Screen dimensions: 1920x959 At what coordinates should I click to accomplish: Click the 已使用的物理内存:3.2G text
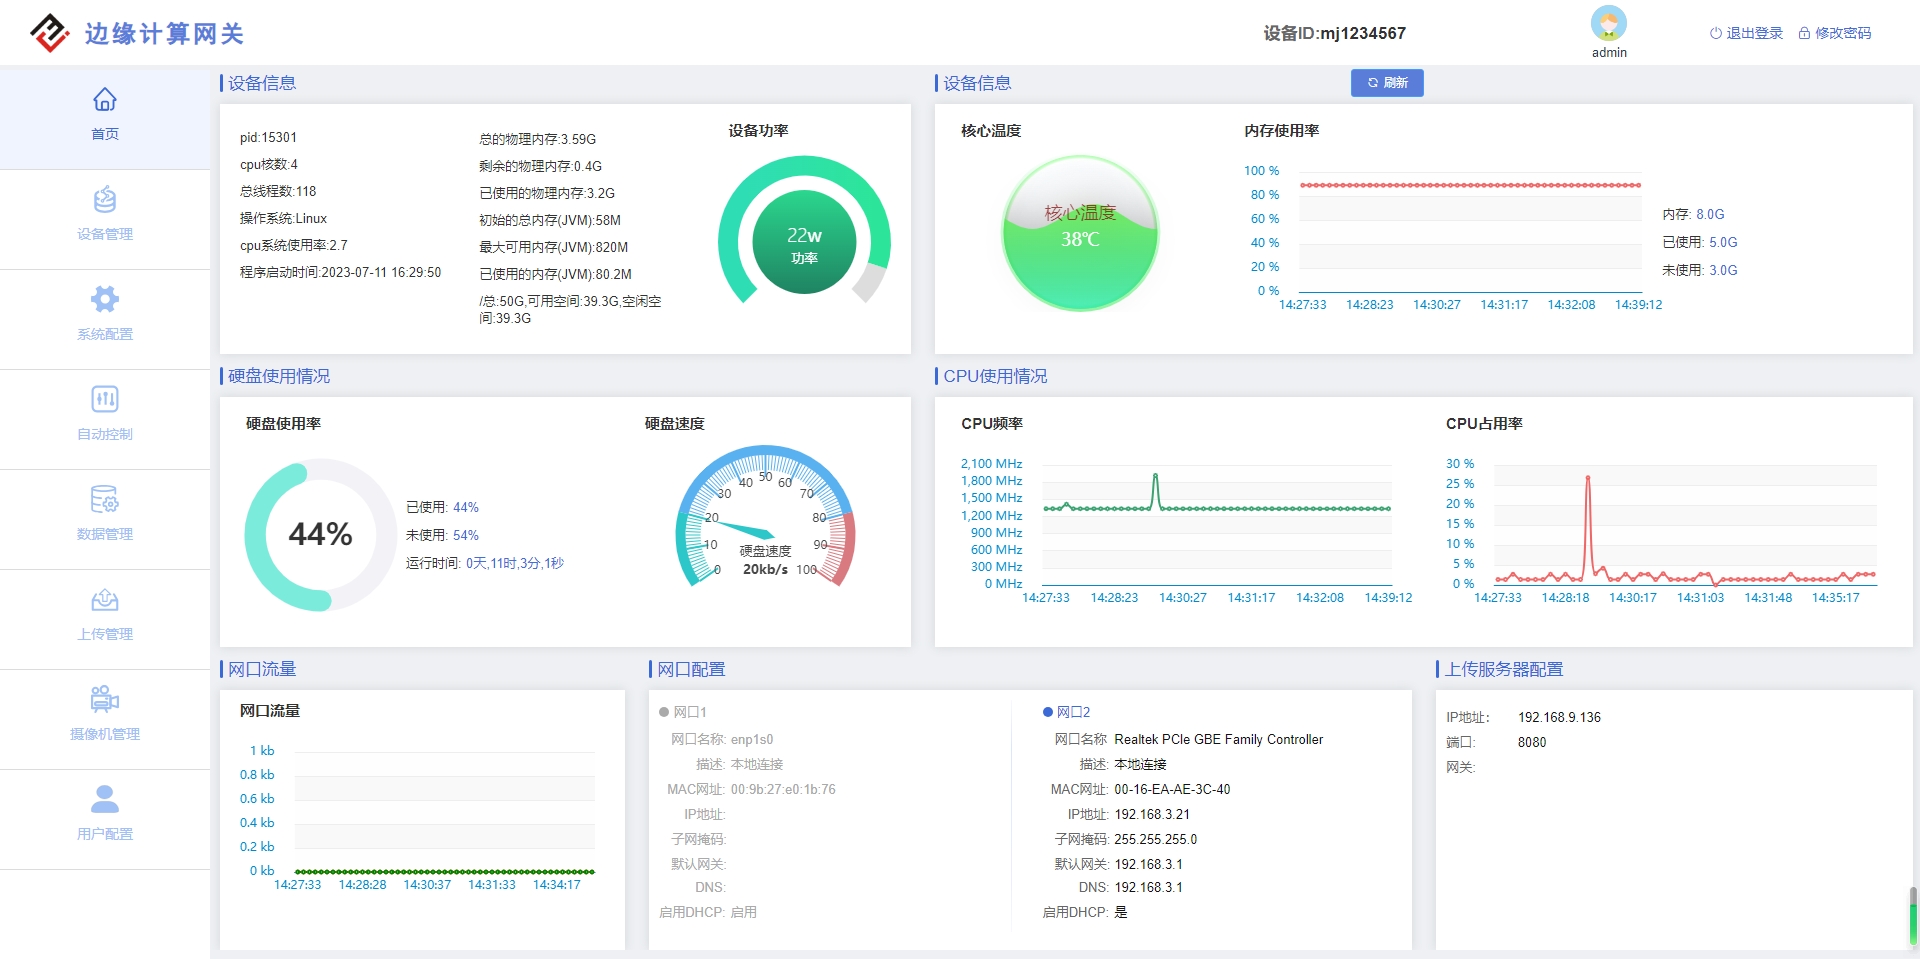pos(547,194)
